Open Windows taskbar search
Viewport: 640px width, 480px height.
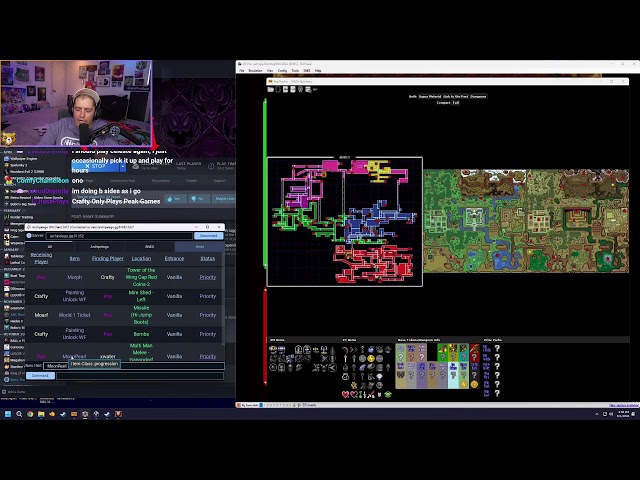(19, 414)
